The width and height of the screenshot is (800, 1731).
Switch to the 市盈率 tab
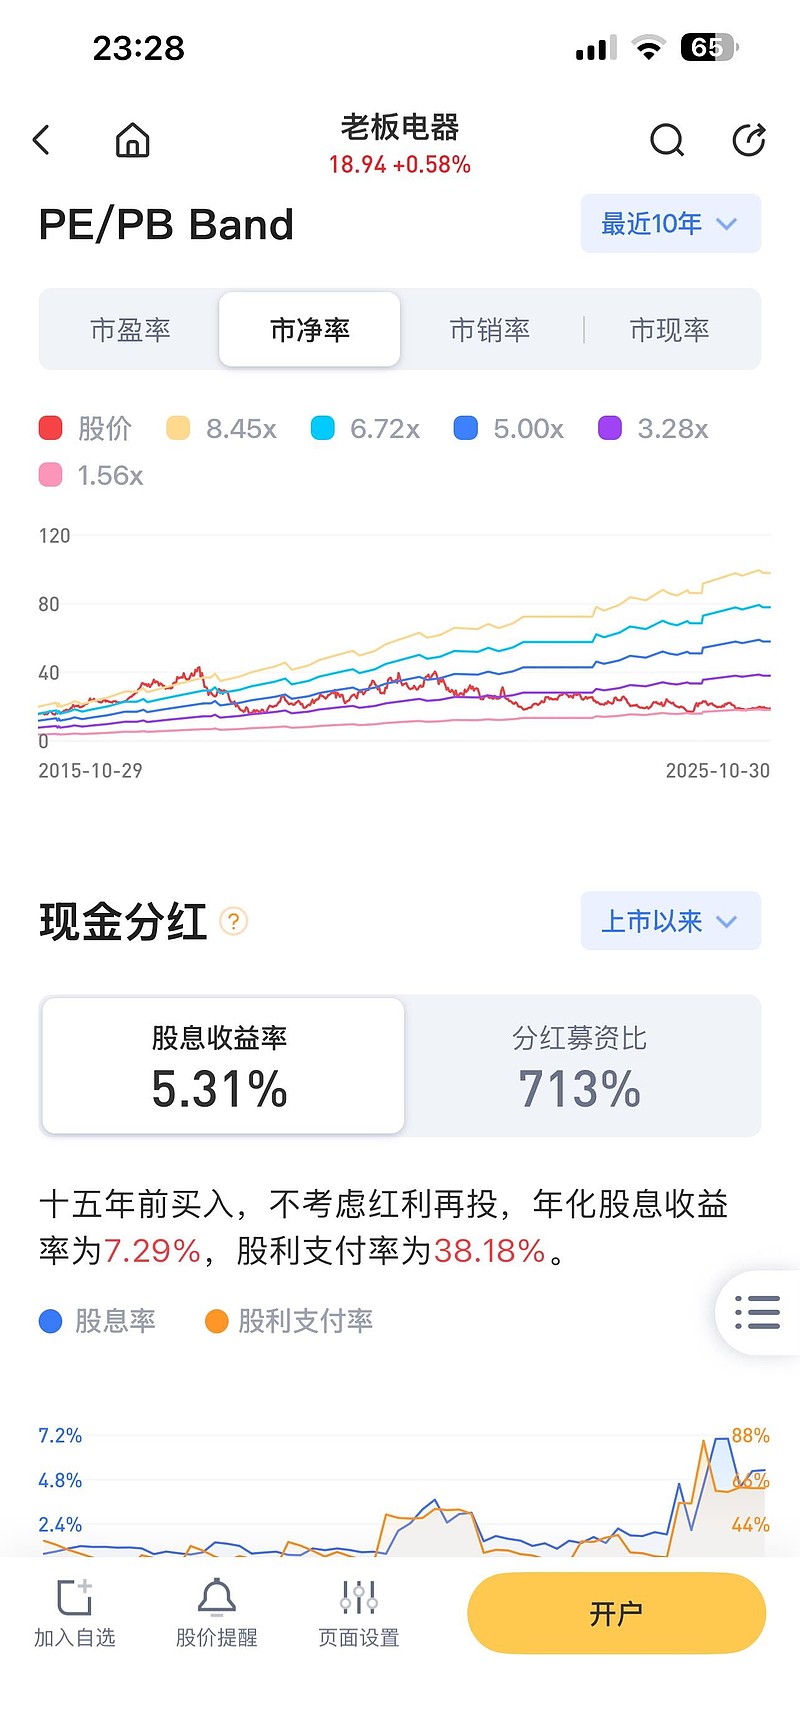point(130,330)
